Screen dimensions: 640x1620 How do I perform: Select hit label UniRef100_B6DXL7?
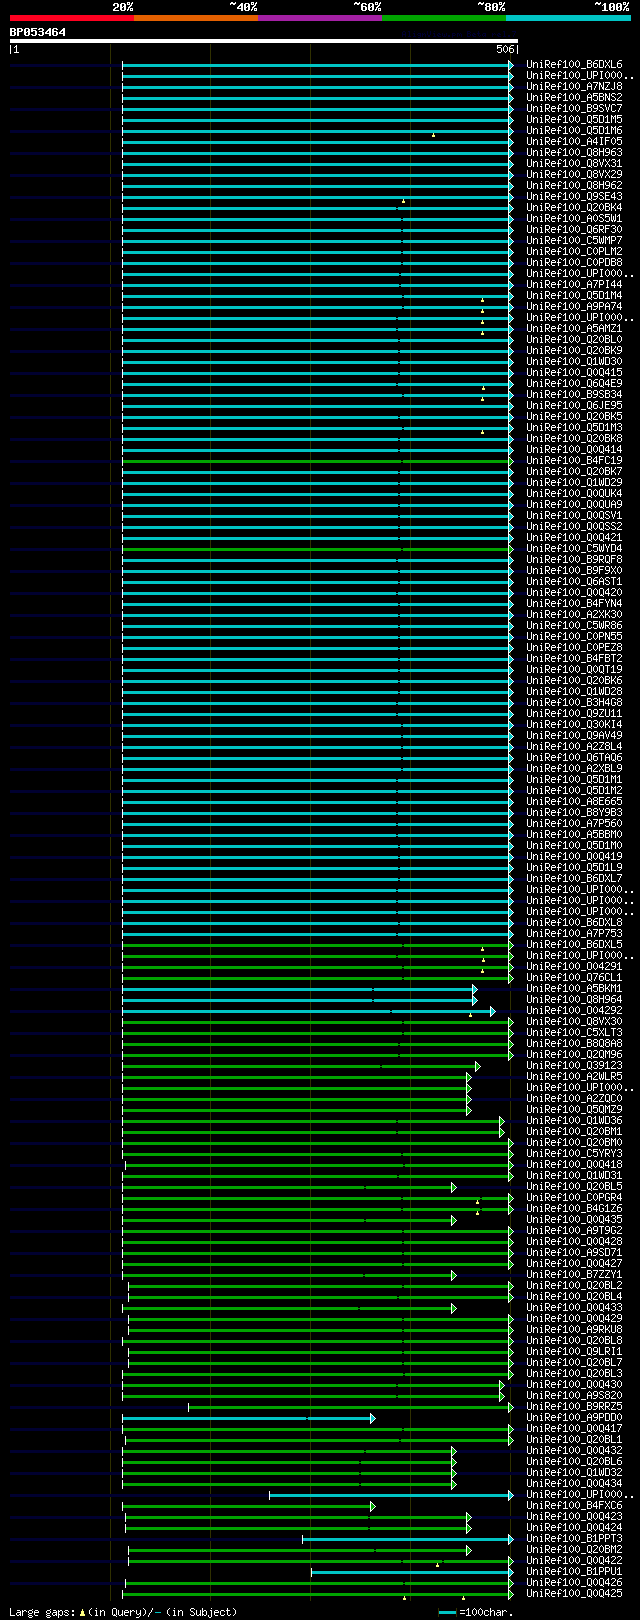pyautogui.click(x=574, y=879)
